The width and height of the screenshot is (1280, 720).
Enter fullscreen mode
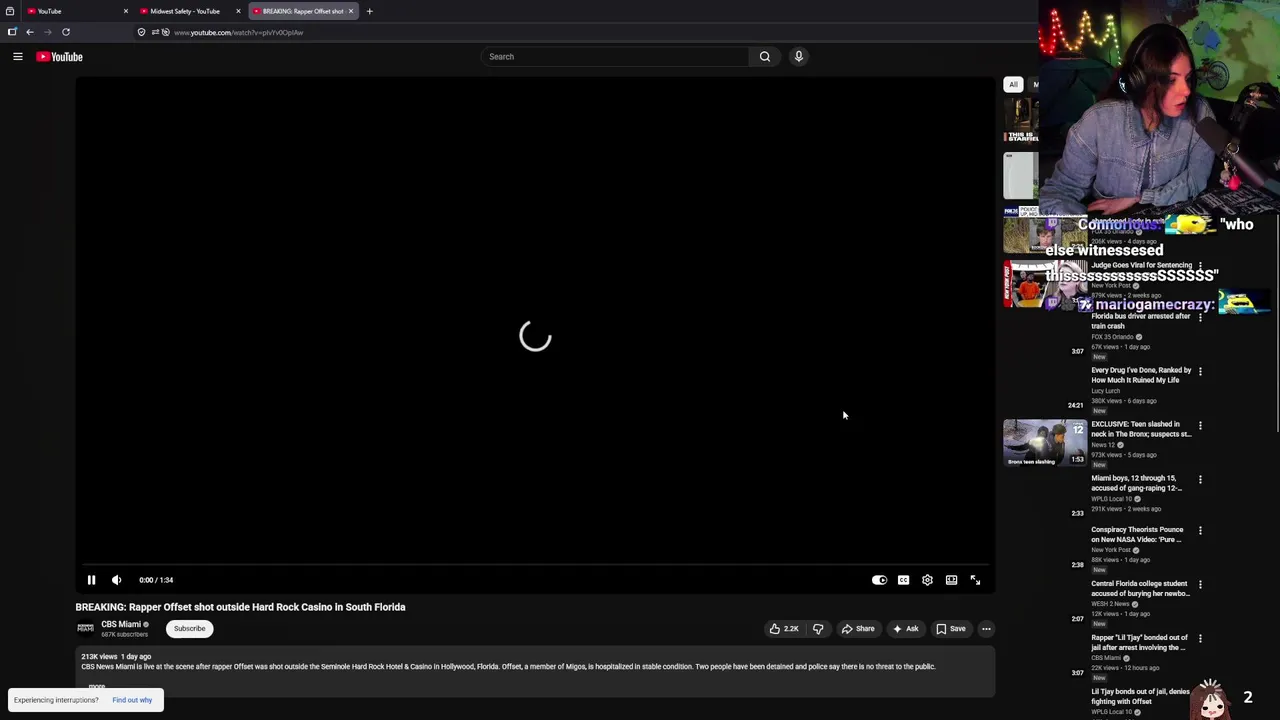pos(975,580)
